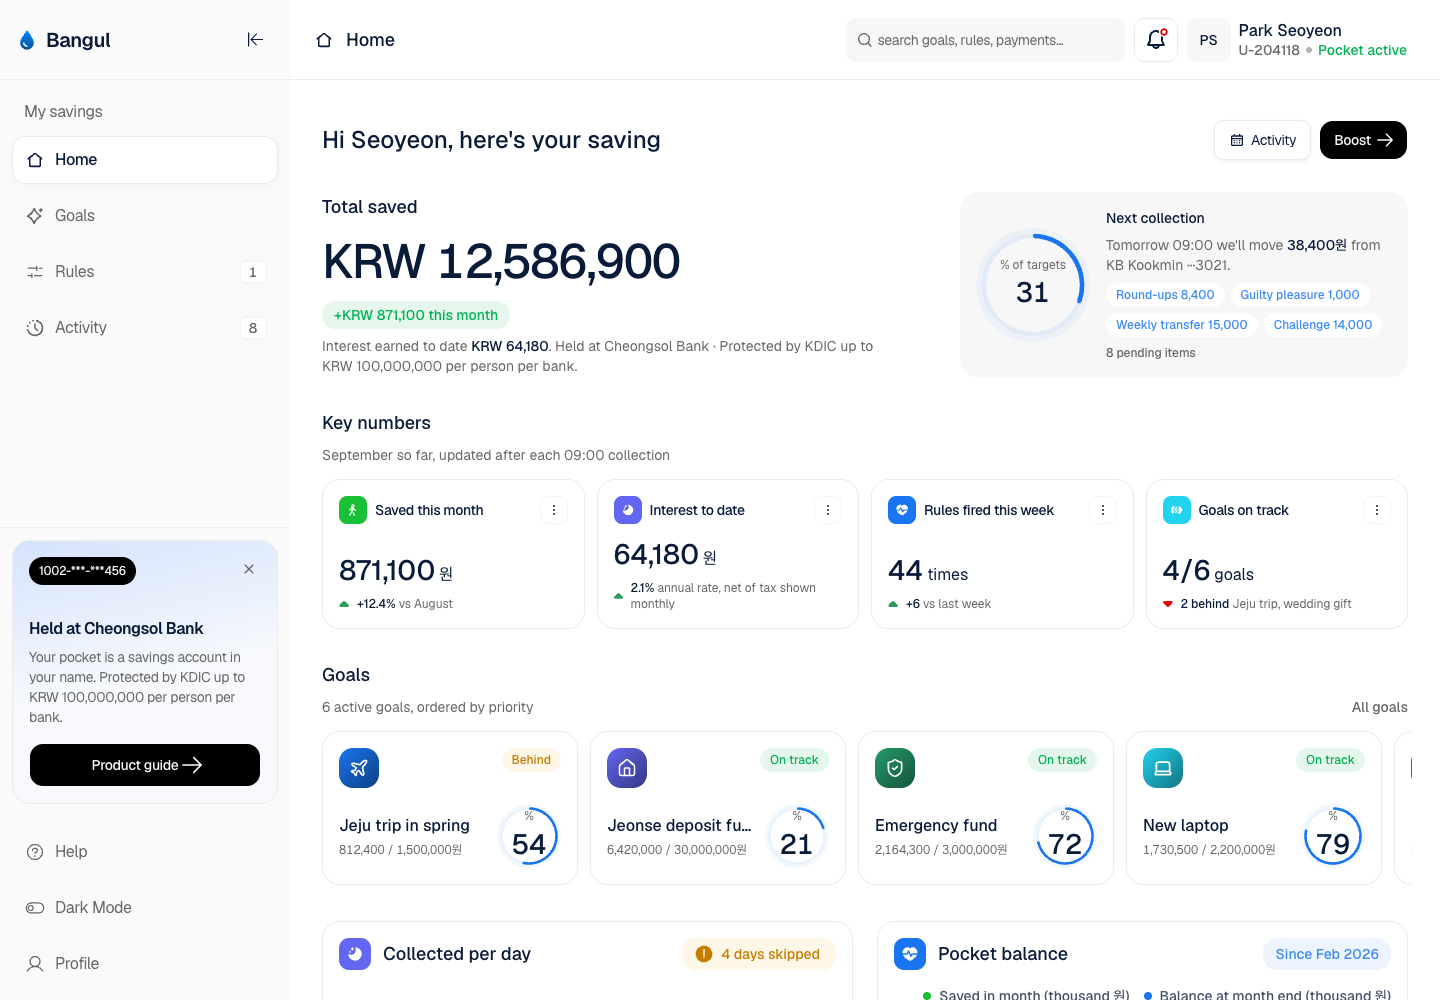Viewport: 1440px width, 1000px height.
Task: Click the 31% of targets progress ring
Action: 1032,285
